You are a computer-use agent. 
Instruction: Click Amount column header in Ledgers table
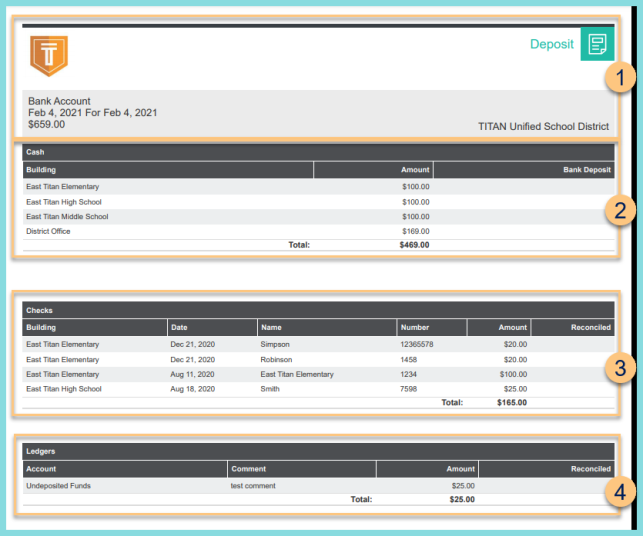coord(427,469)
